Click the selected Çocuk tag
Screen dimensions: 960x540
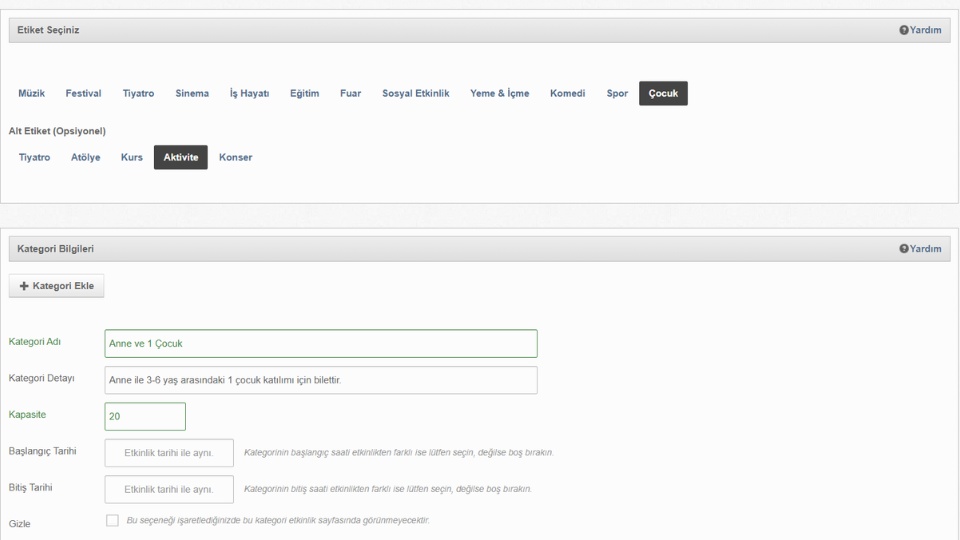tap(663, 94)
